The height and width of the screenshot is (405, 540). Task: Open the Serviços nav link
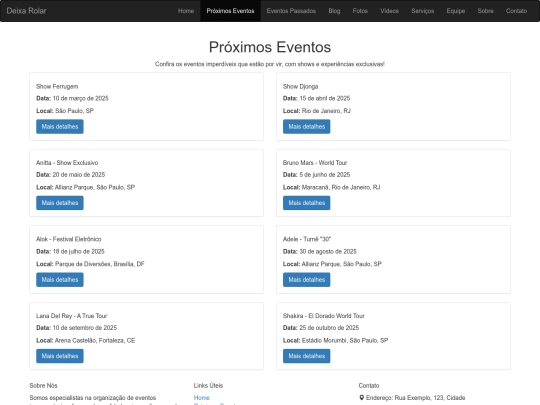tap(423, 11)
